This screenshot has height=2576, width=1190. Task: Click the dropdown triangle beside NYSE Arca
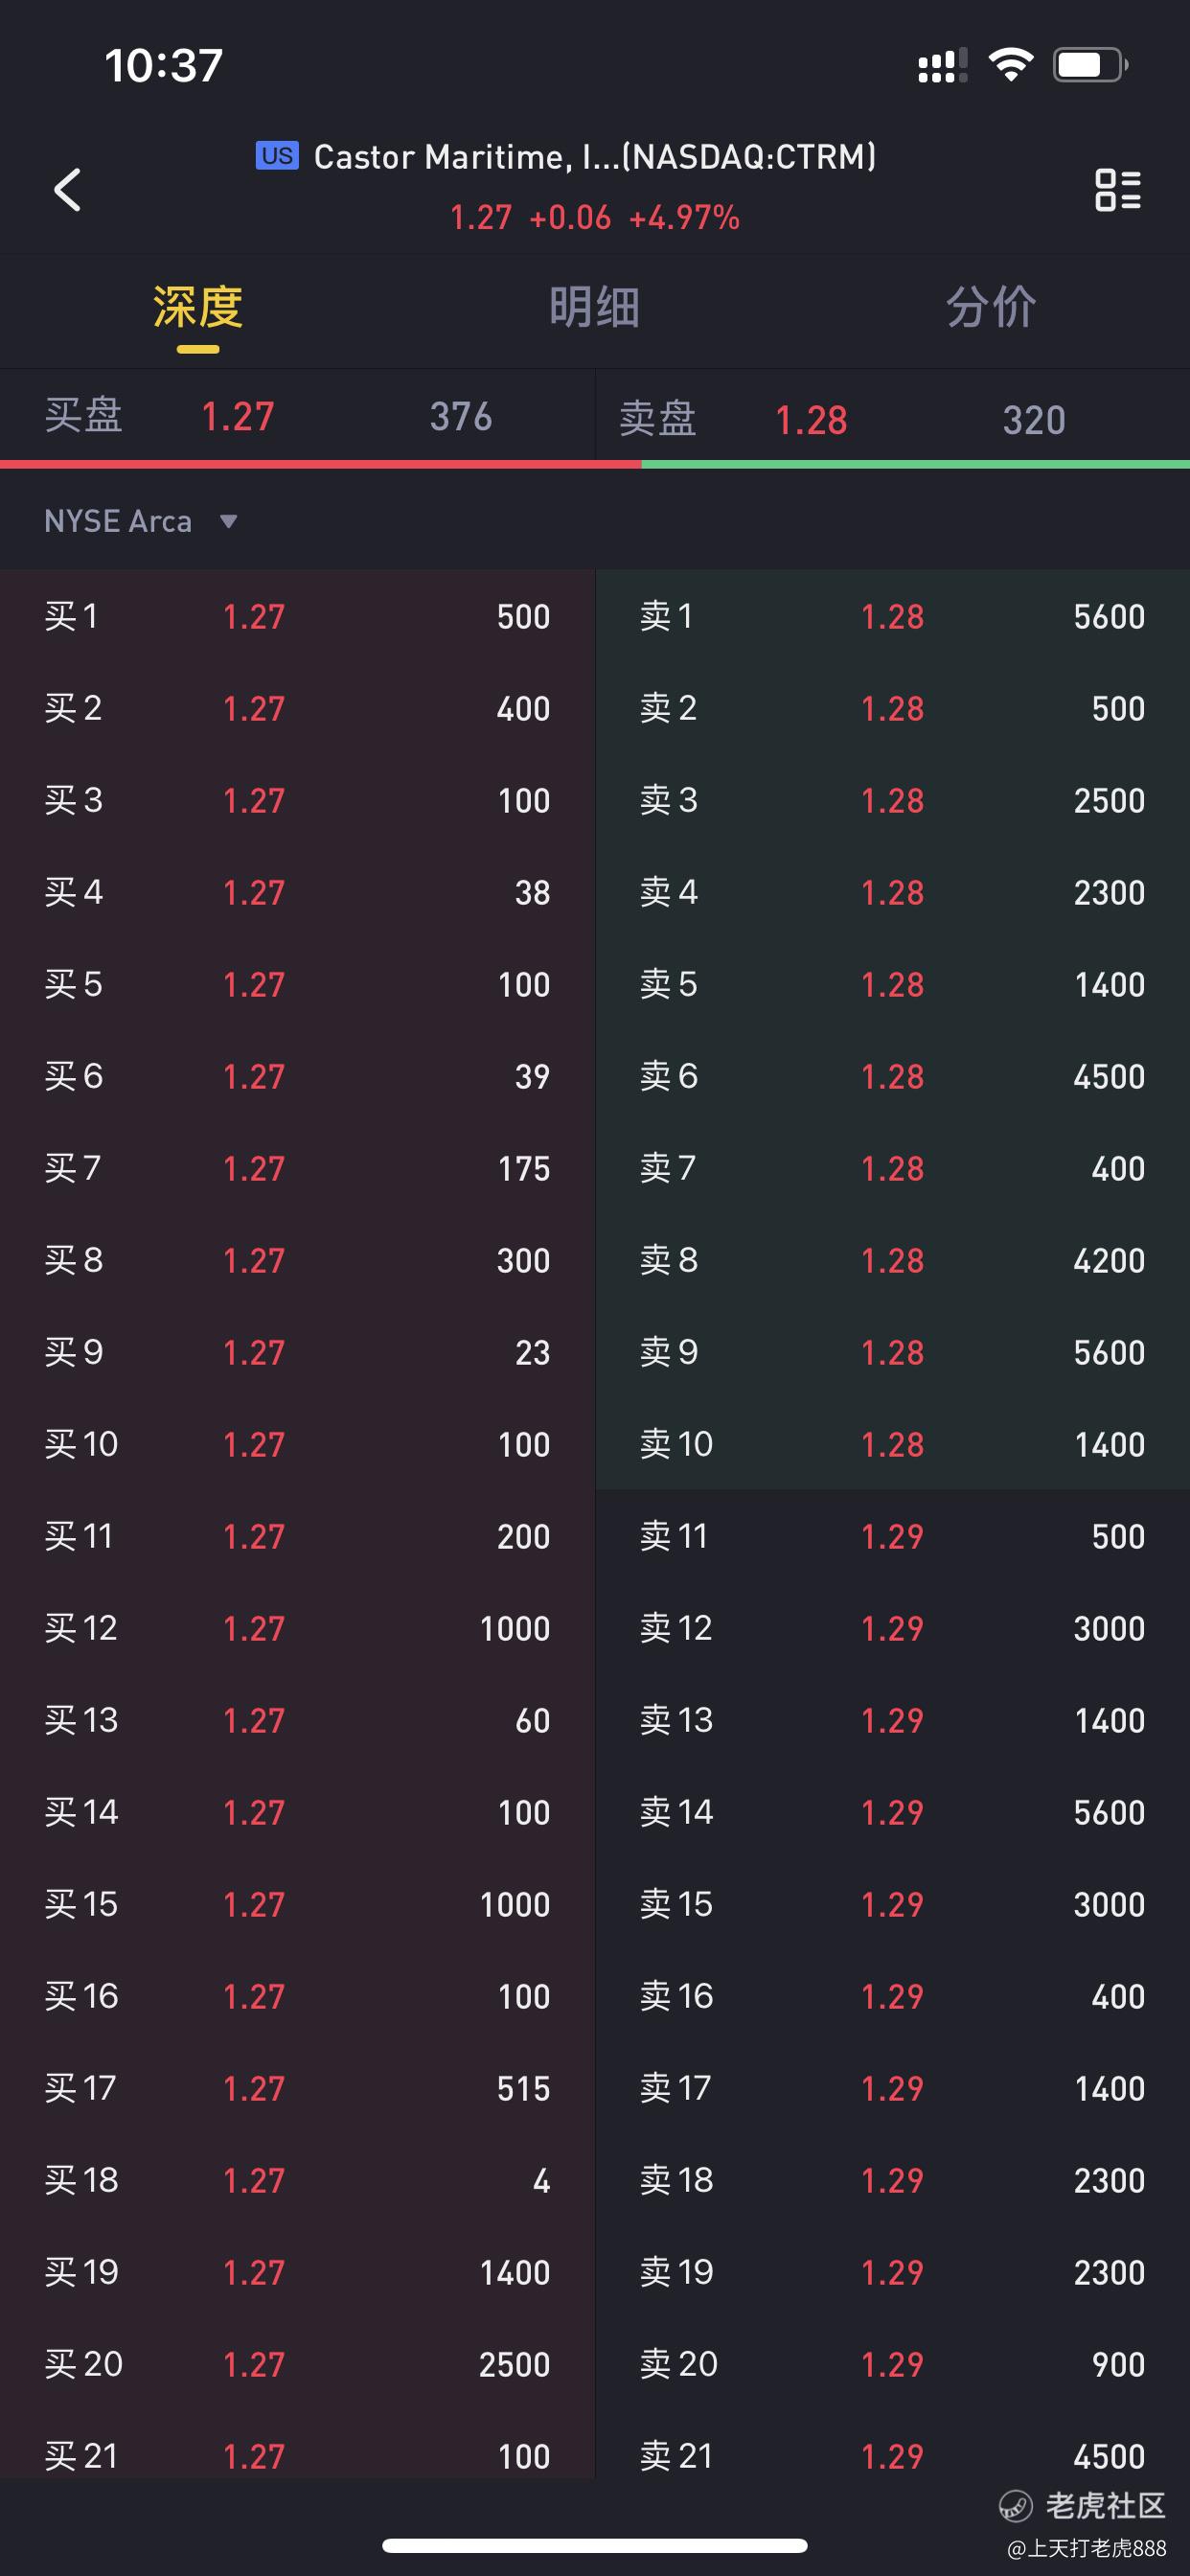click(x=228, y=521)
